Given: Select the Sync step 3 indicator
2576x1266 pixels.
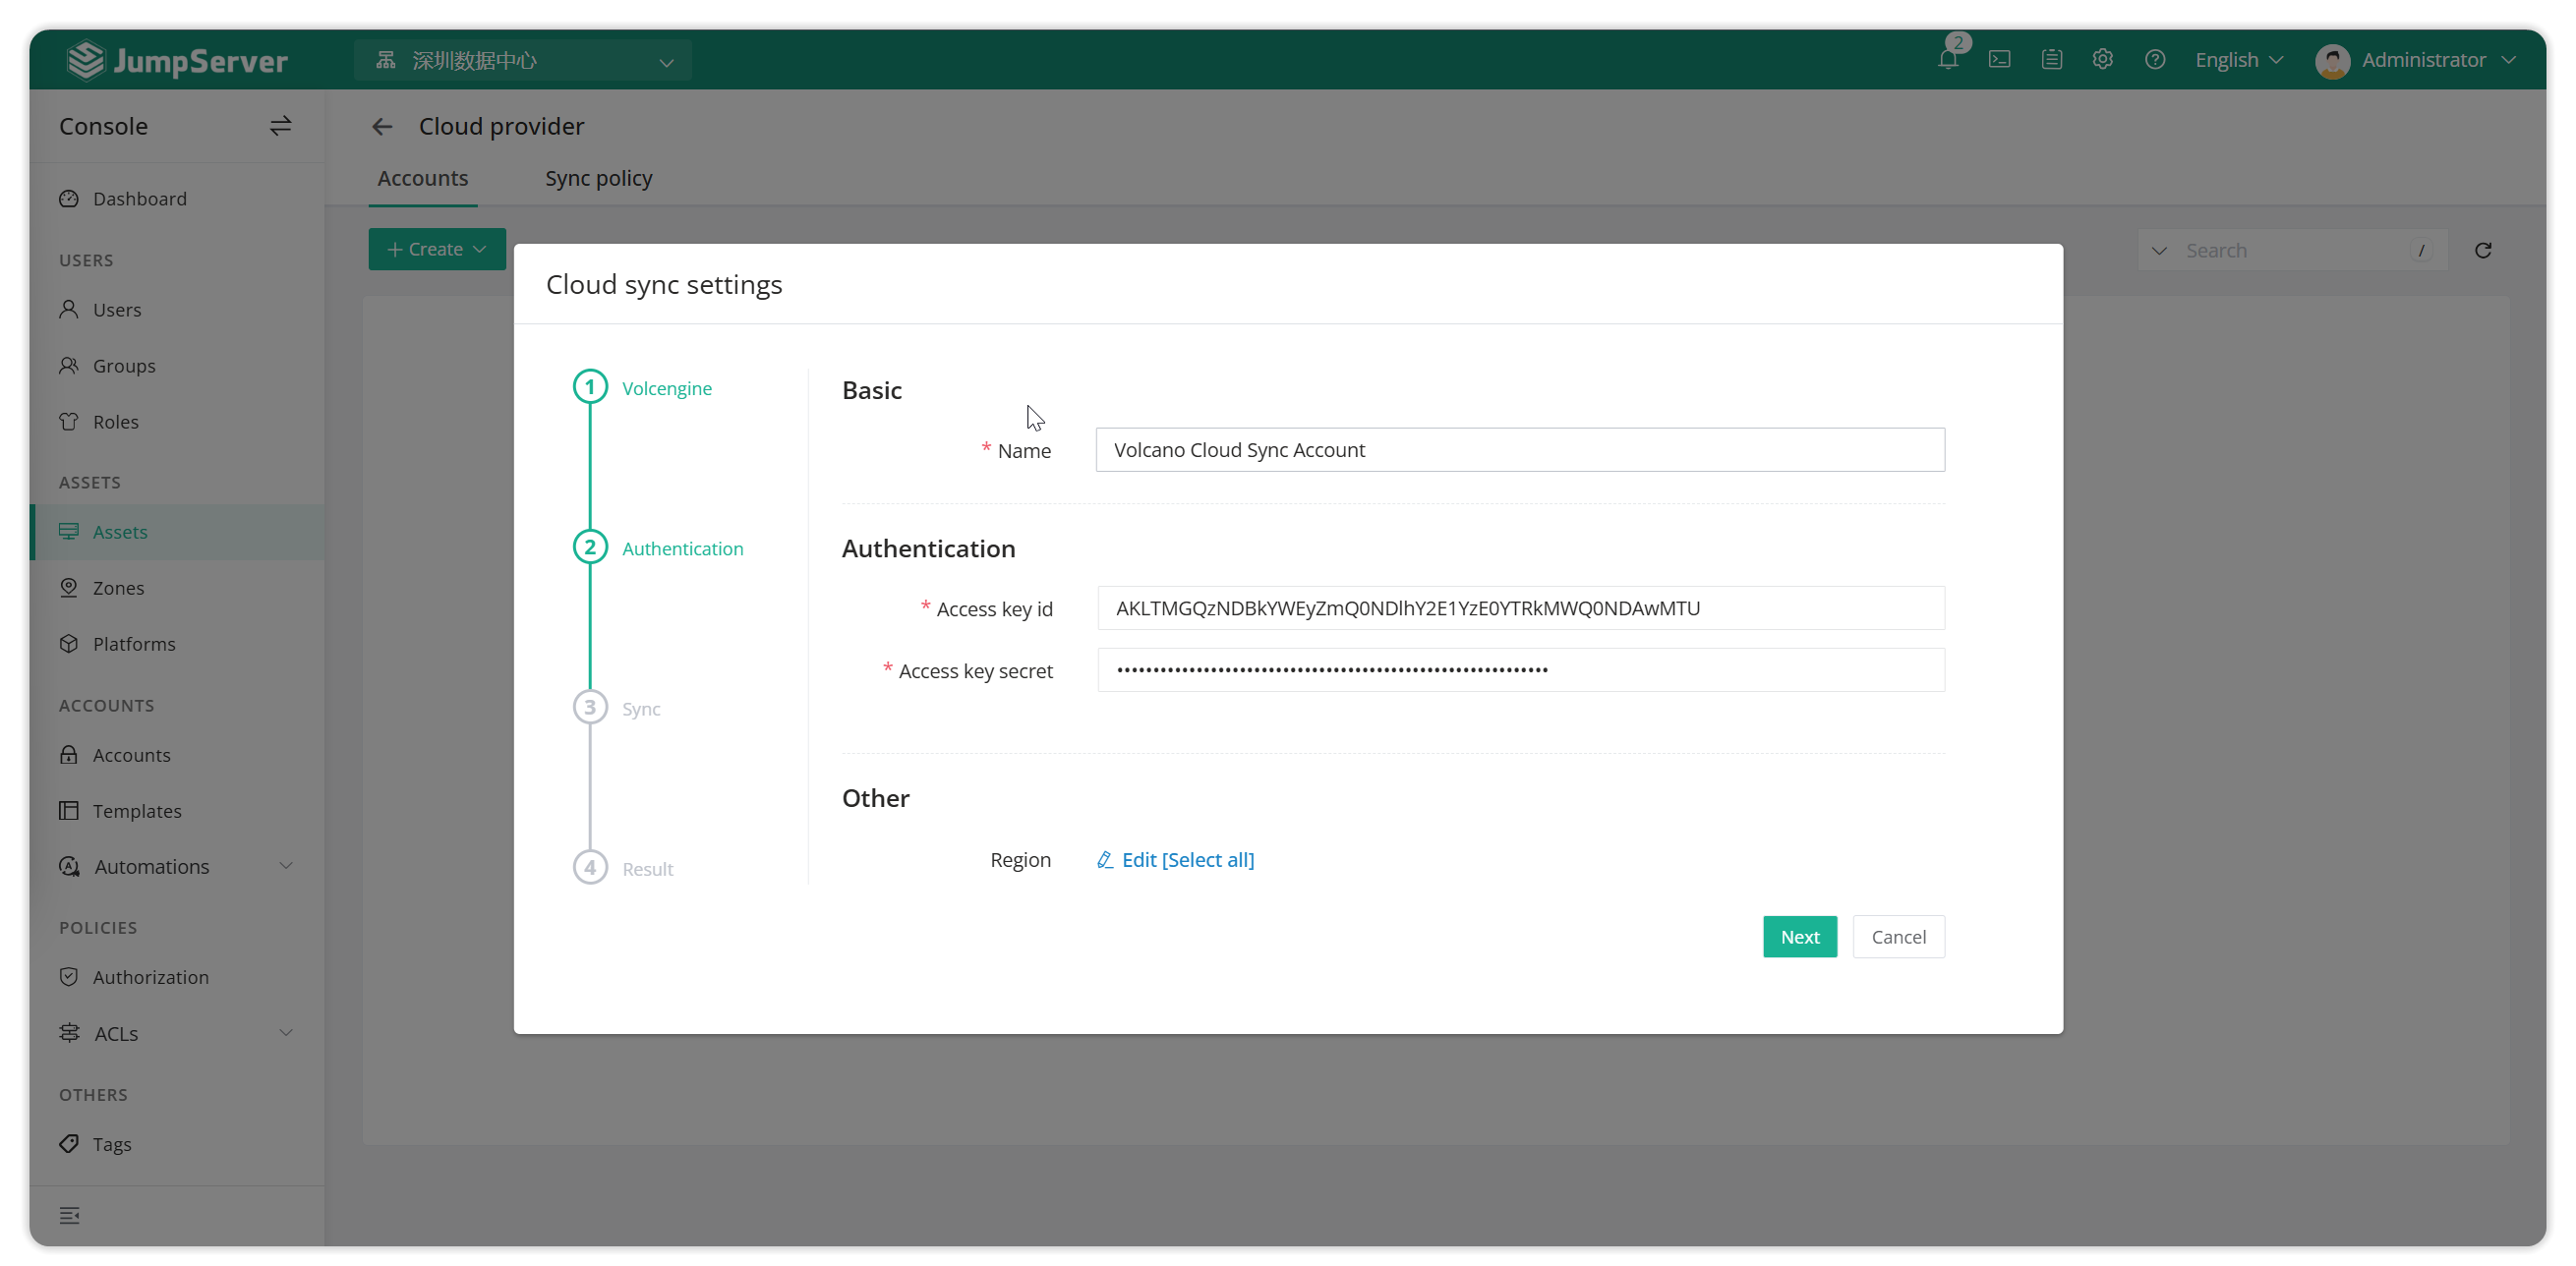Looking at the screenshot, I should [590, 707].
